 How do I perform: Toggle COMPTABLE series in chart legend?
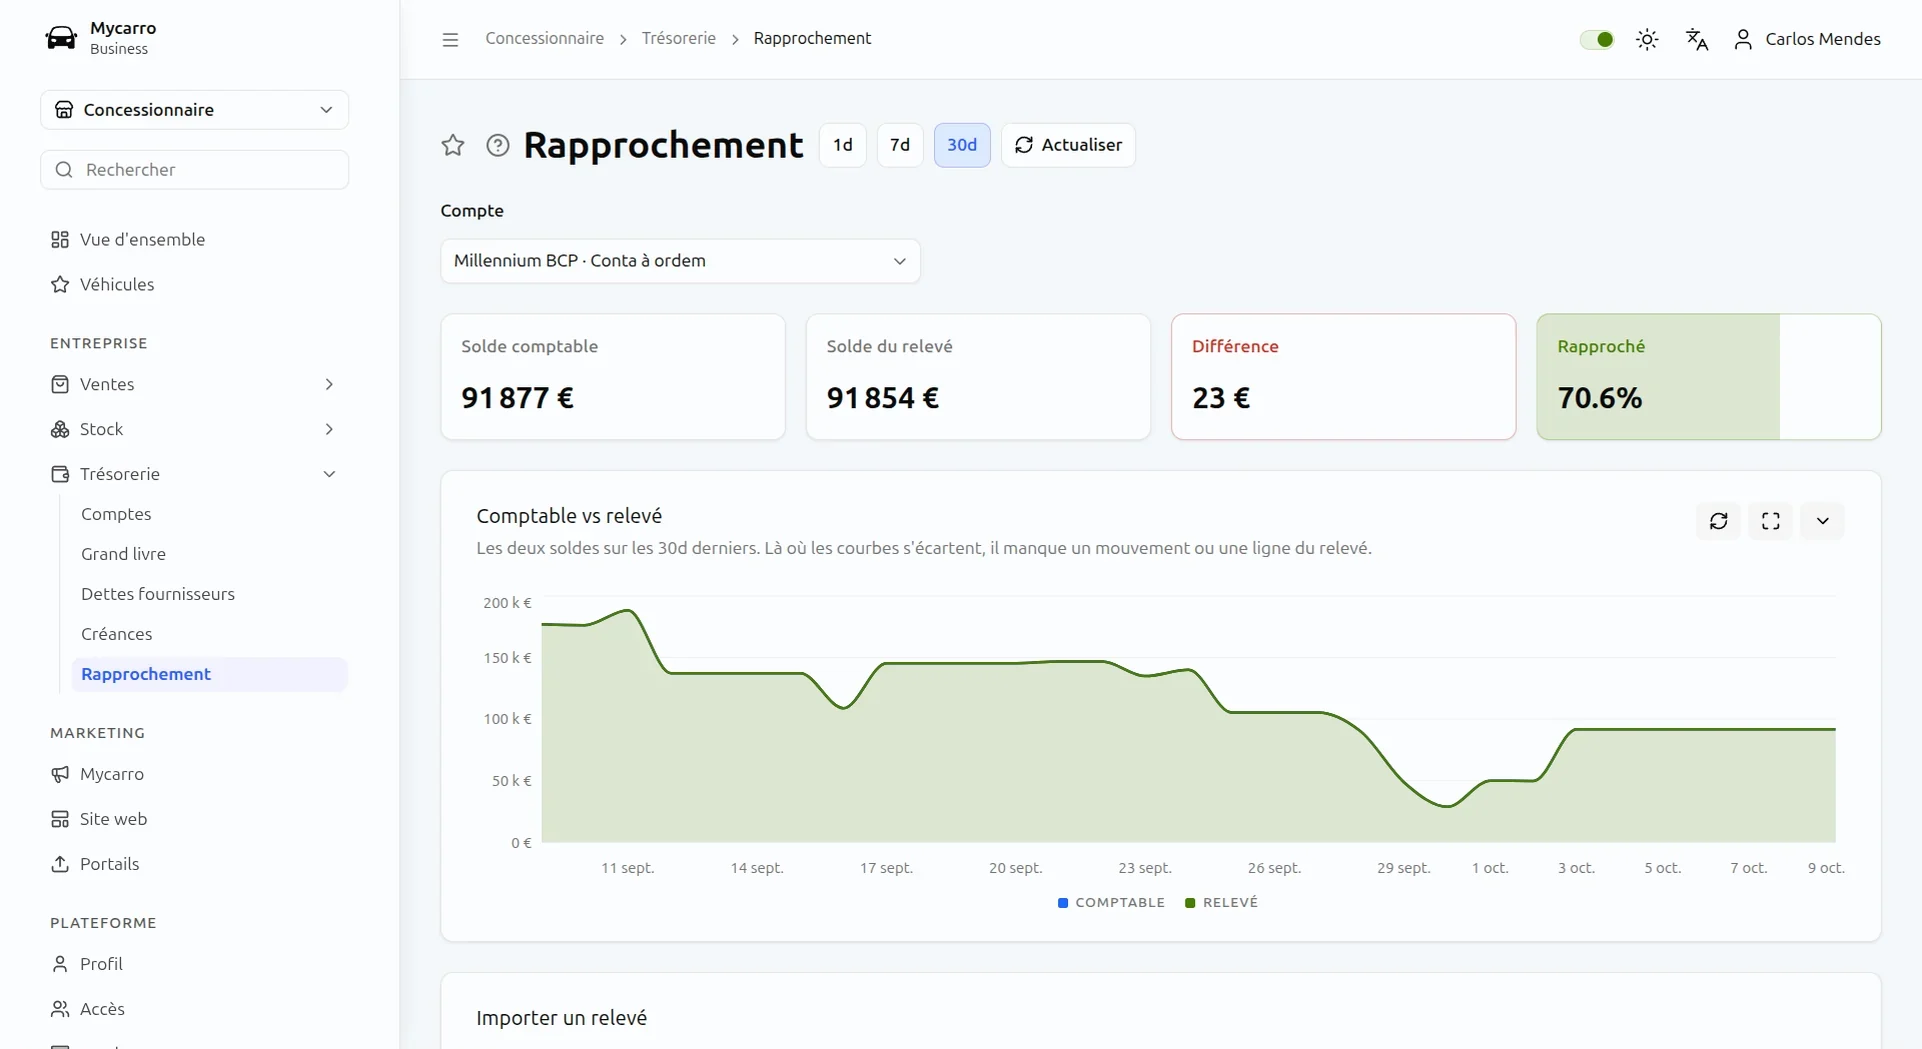tap(1111, 902)
